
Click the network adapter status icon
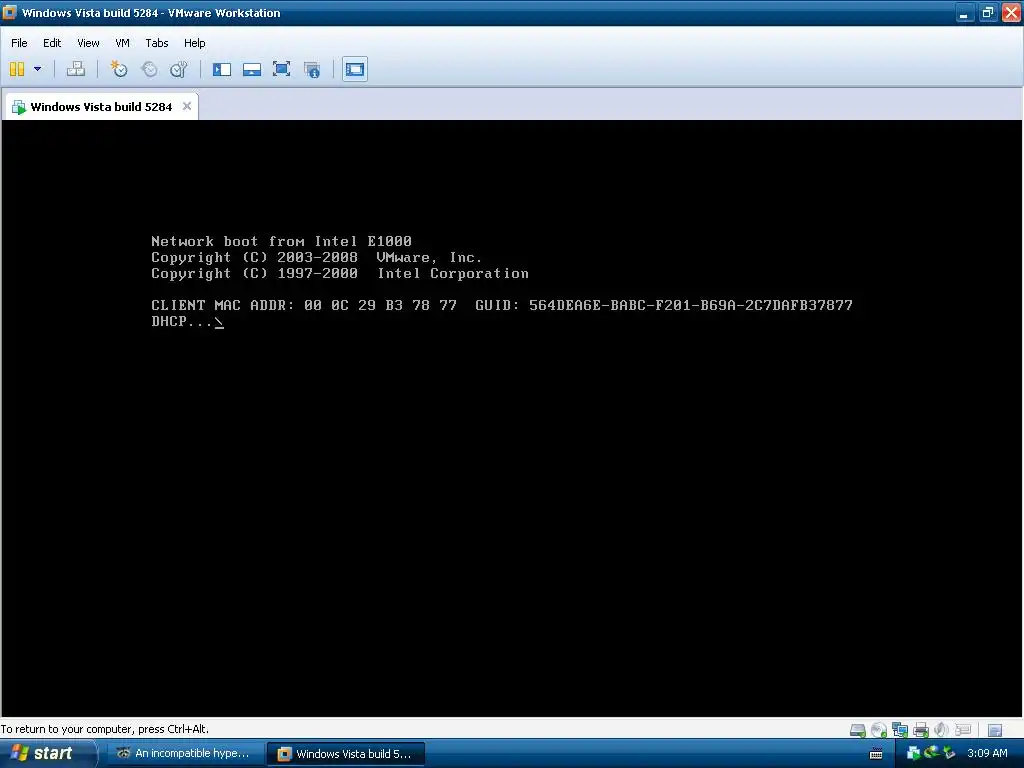900,730
